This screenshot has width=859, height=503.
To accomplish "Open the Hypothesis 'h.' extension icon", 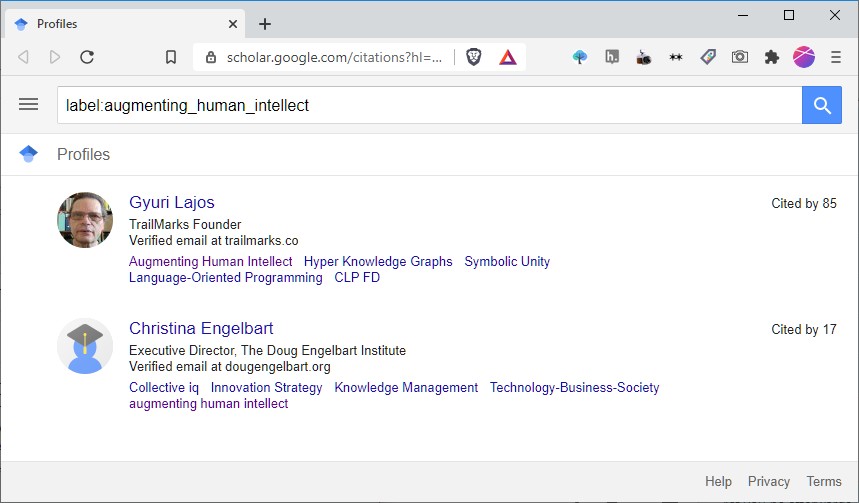I will pyautogui.click(x=612, y=56).
